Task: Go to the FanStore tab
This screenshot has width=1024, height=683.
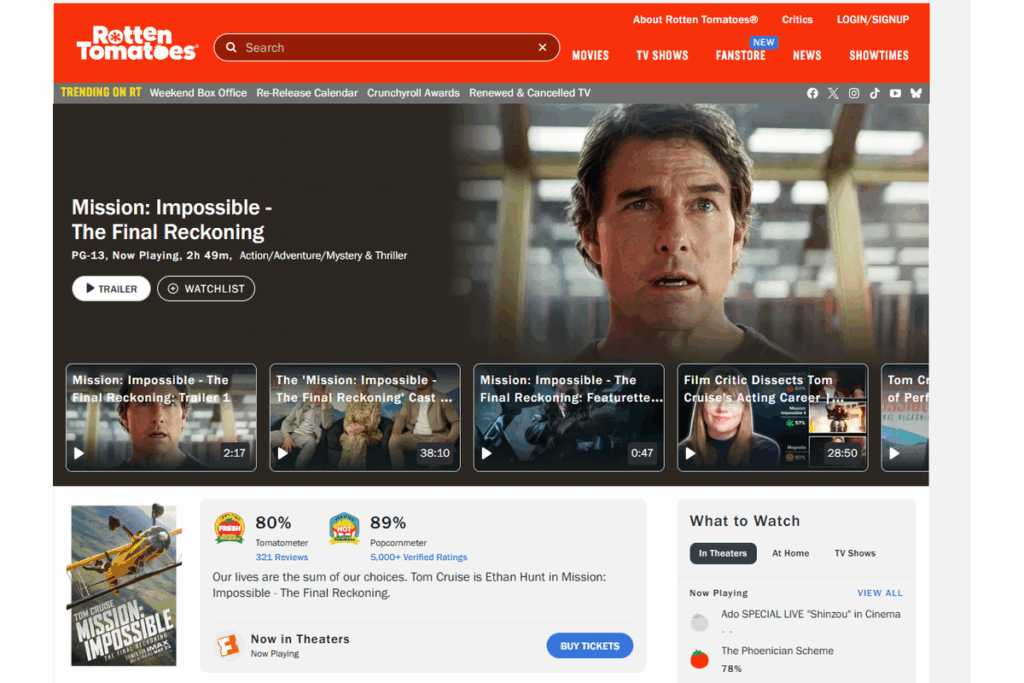Action: 740,56
